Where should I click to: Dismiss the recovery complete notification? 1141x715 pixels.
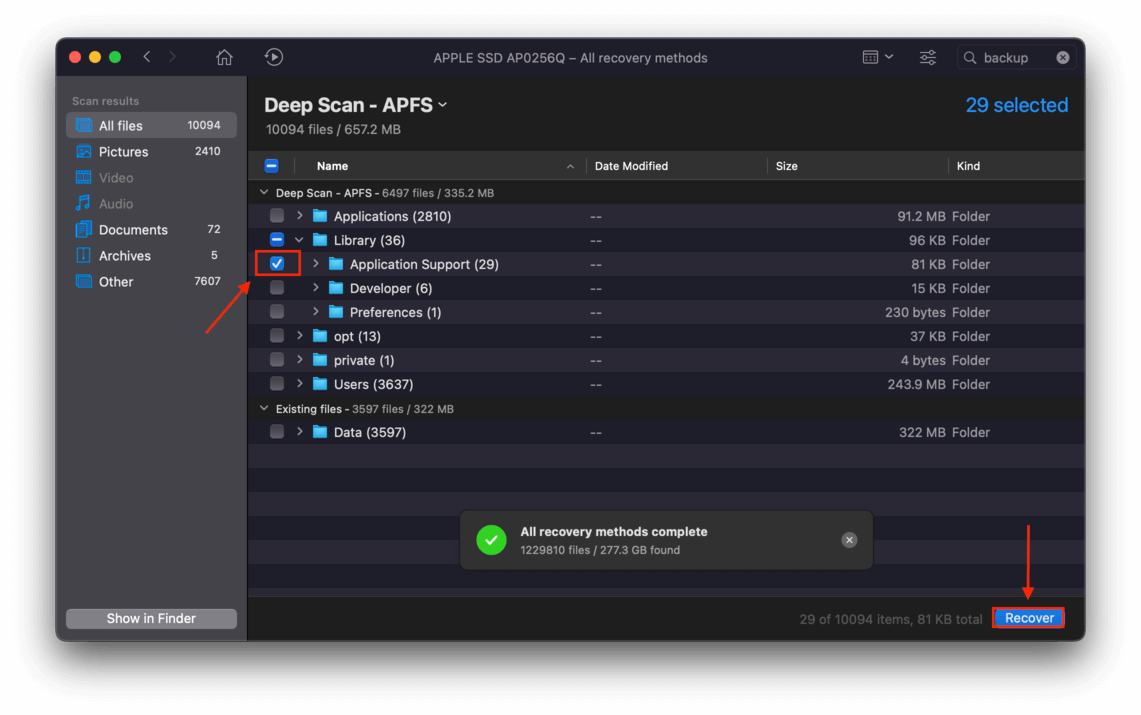(849, 540)
